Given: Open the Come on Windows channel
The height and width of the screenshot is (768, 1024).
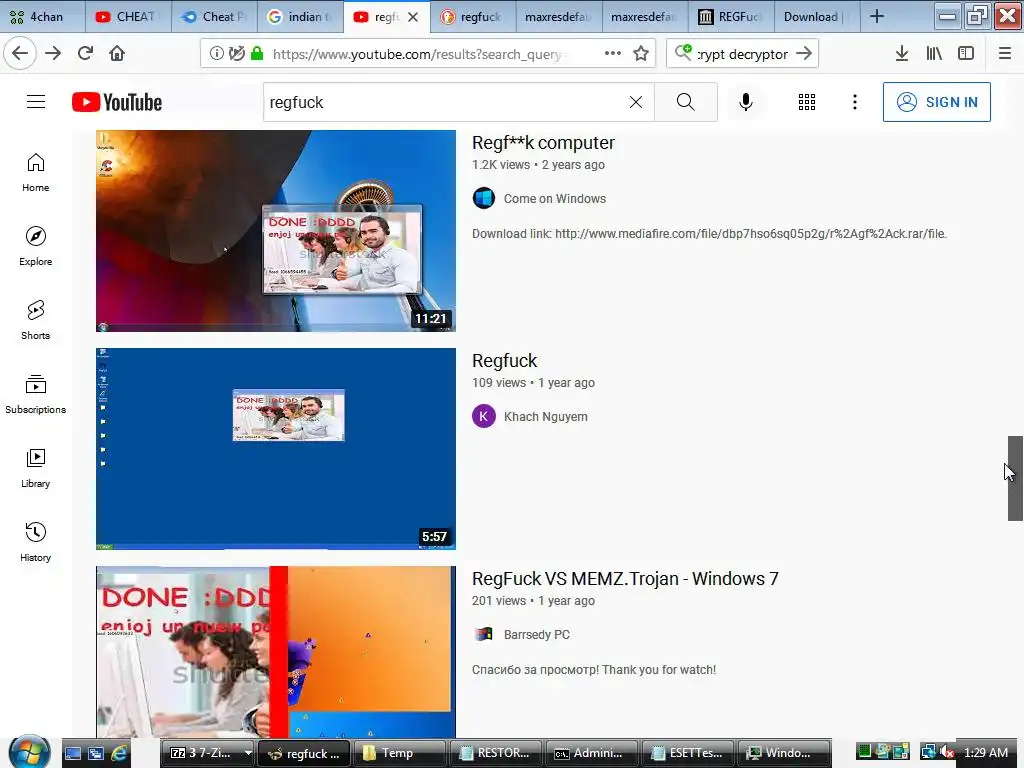Looking at the screenshot, I should [554, 199].
